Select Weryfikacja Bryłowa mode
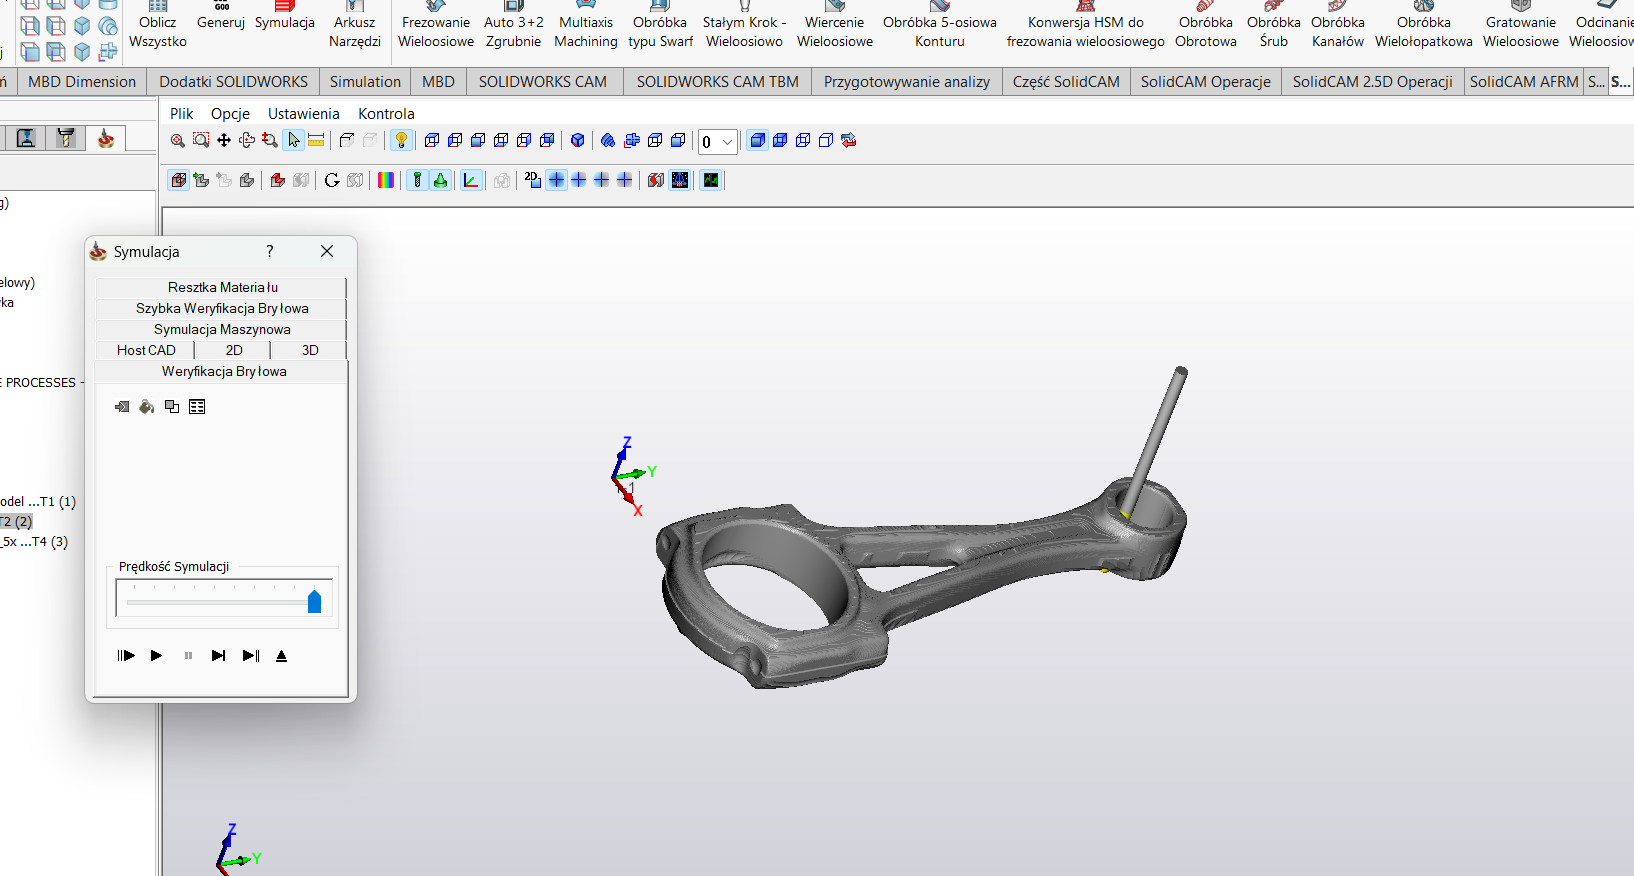 pos(223,371)
